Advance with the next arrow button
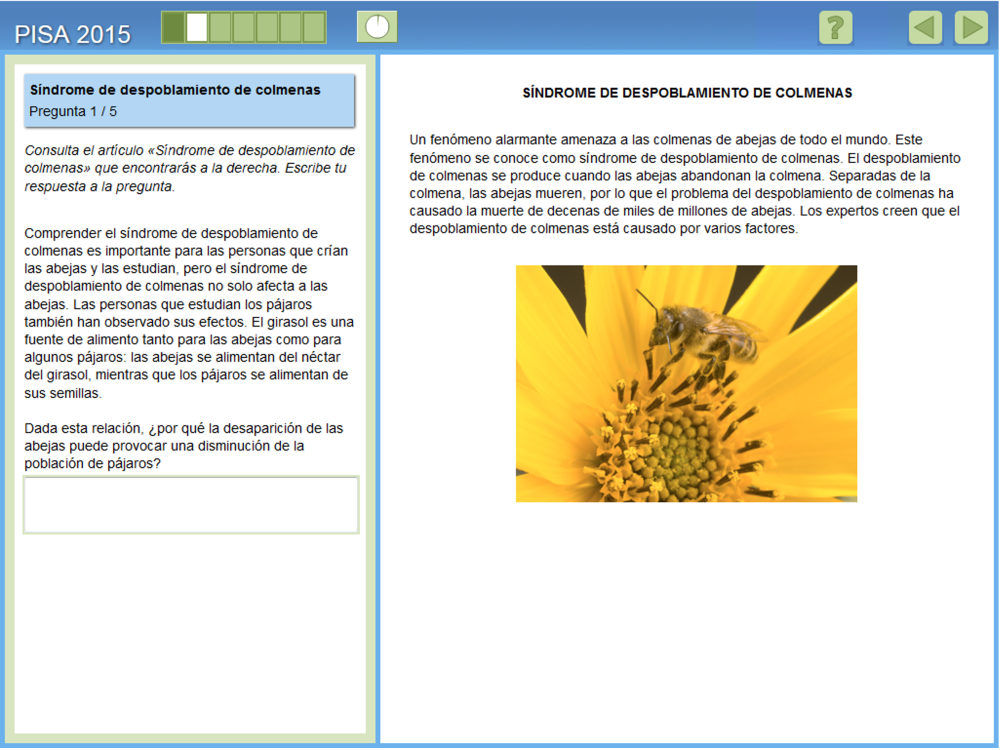The image size is (1000, 750). coord(970,27)
